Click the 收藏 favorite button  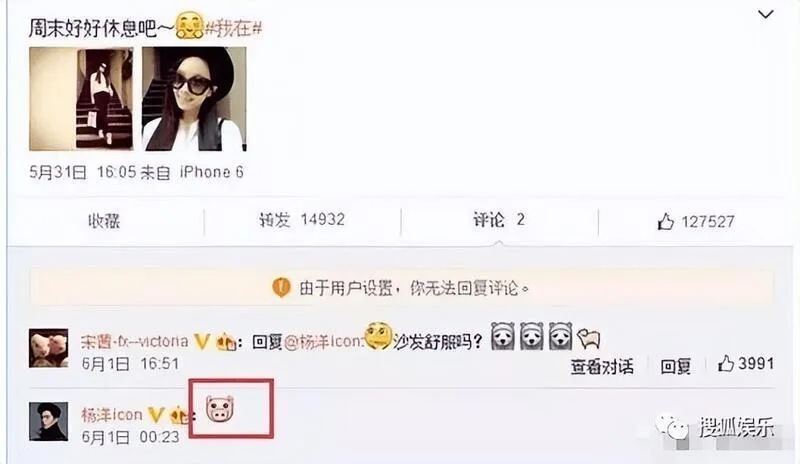click(x=104, y=221)
